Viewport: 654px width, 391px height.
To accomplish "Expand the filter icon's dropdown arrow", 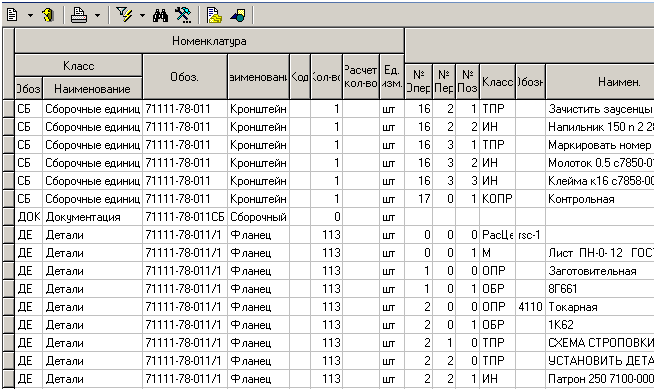I will [142, 16].
